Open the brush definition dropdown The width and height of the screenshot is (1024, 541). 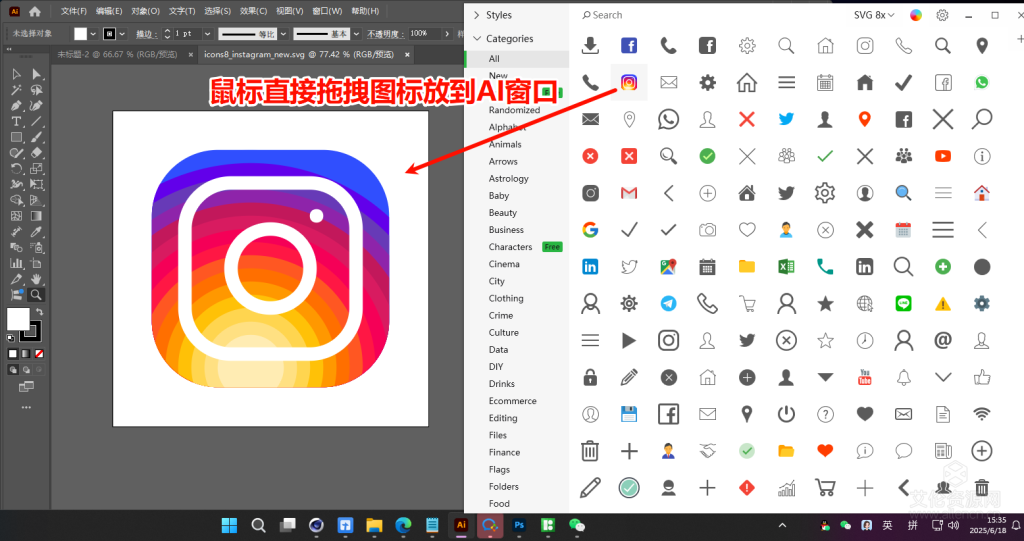(356, 33)
